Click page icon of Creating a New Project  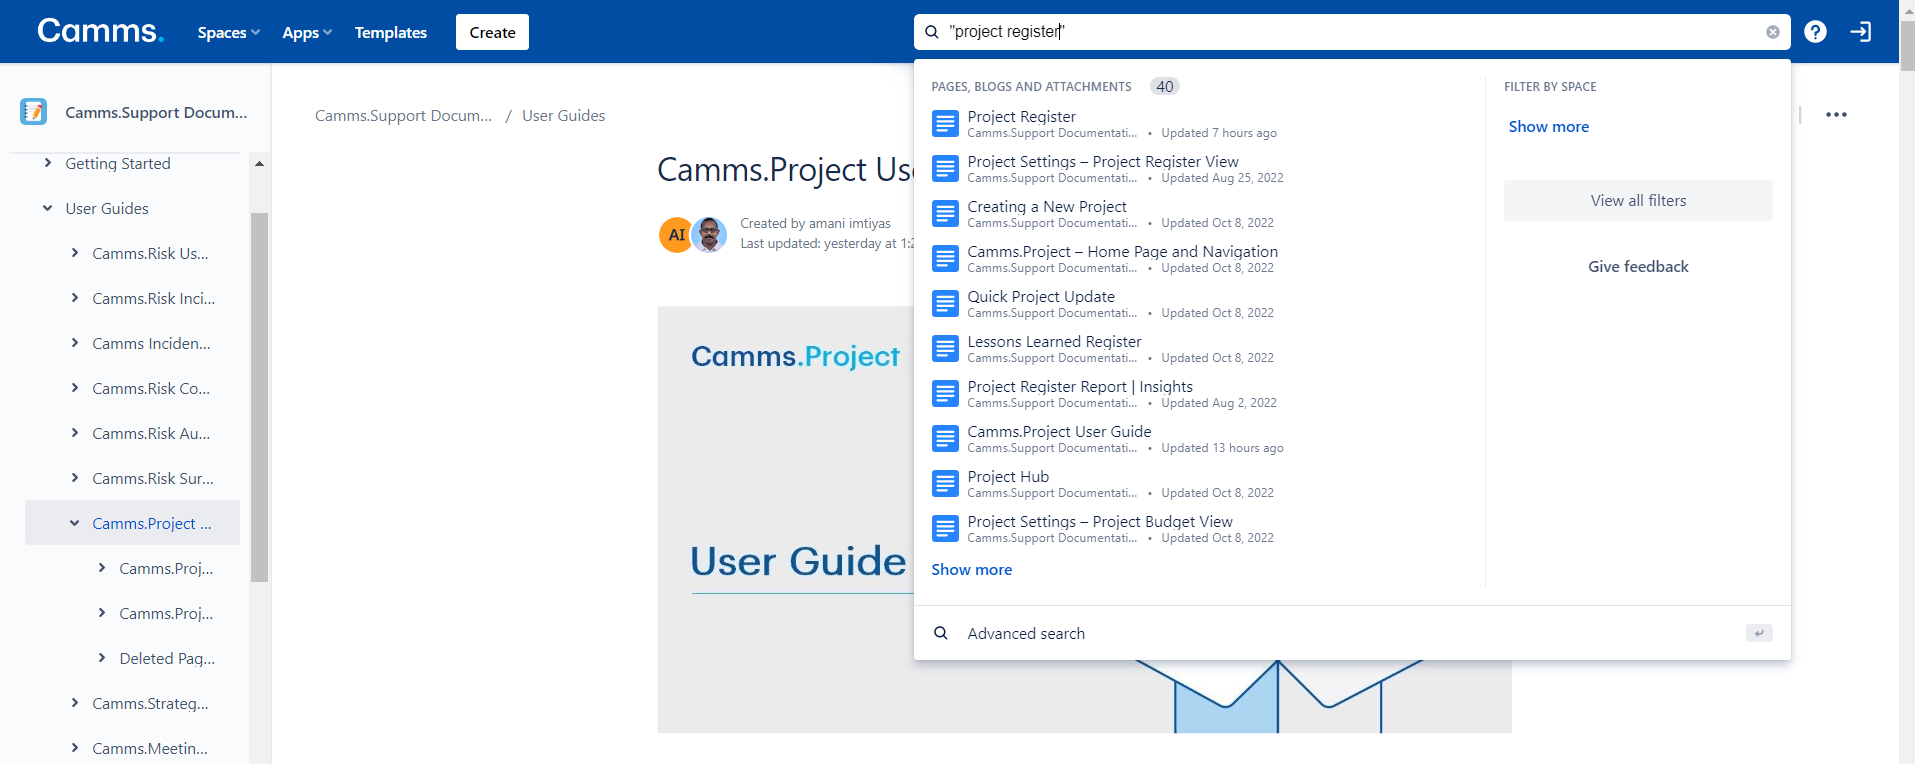pos(945,213)
